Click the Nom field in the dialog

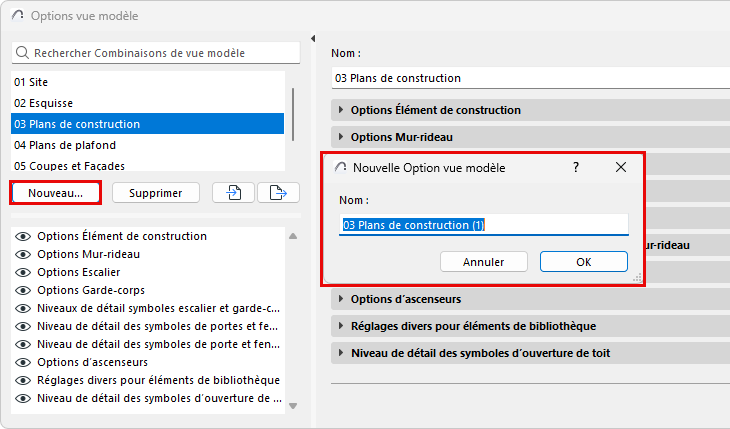coord(484,226)
